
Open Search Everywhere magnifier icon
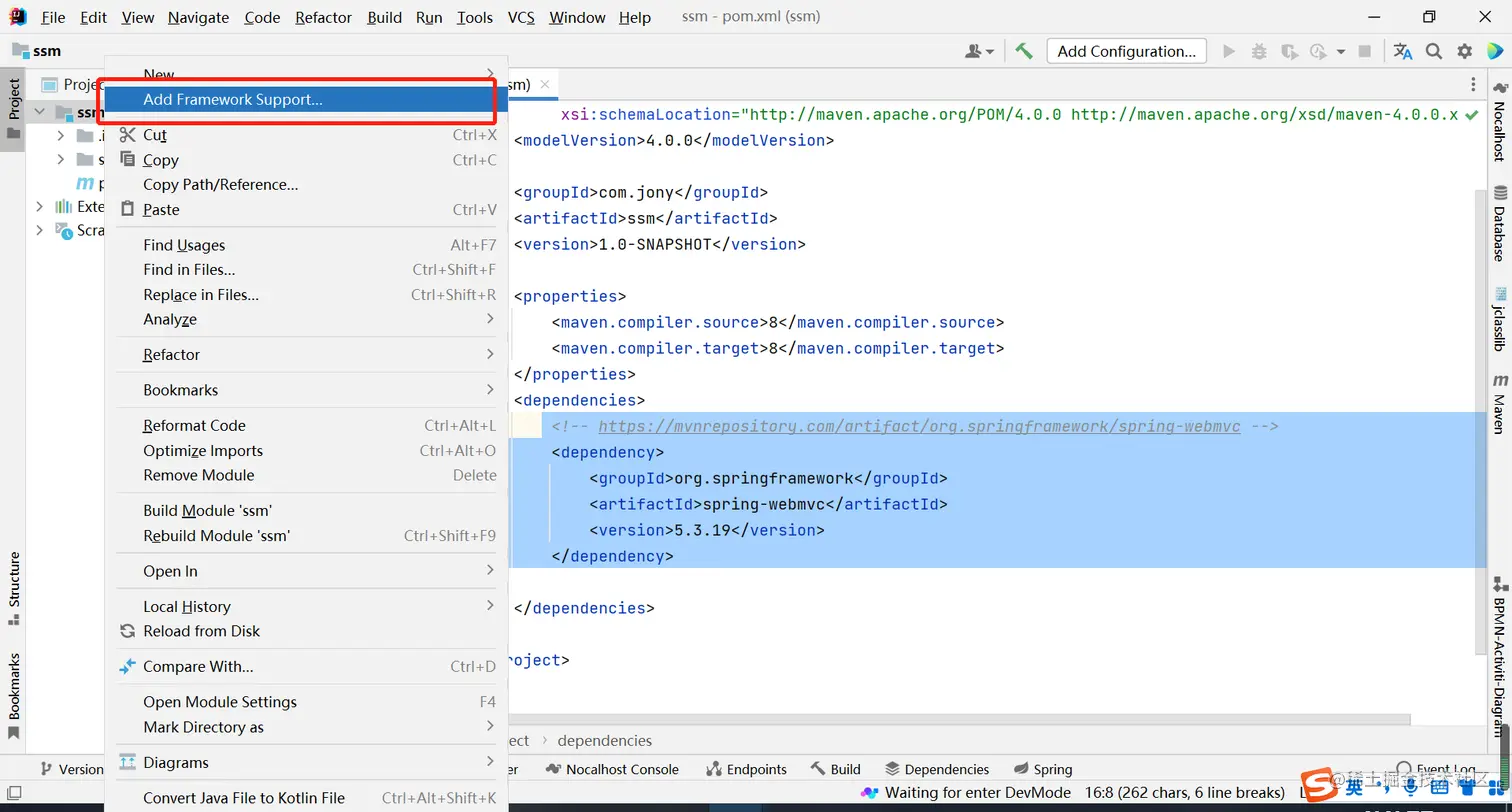tap(1434, 51)
